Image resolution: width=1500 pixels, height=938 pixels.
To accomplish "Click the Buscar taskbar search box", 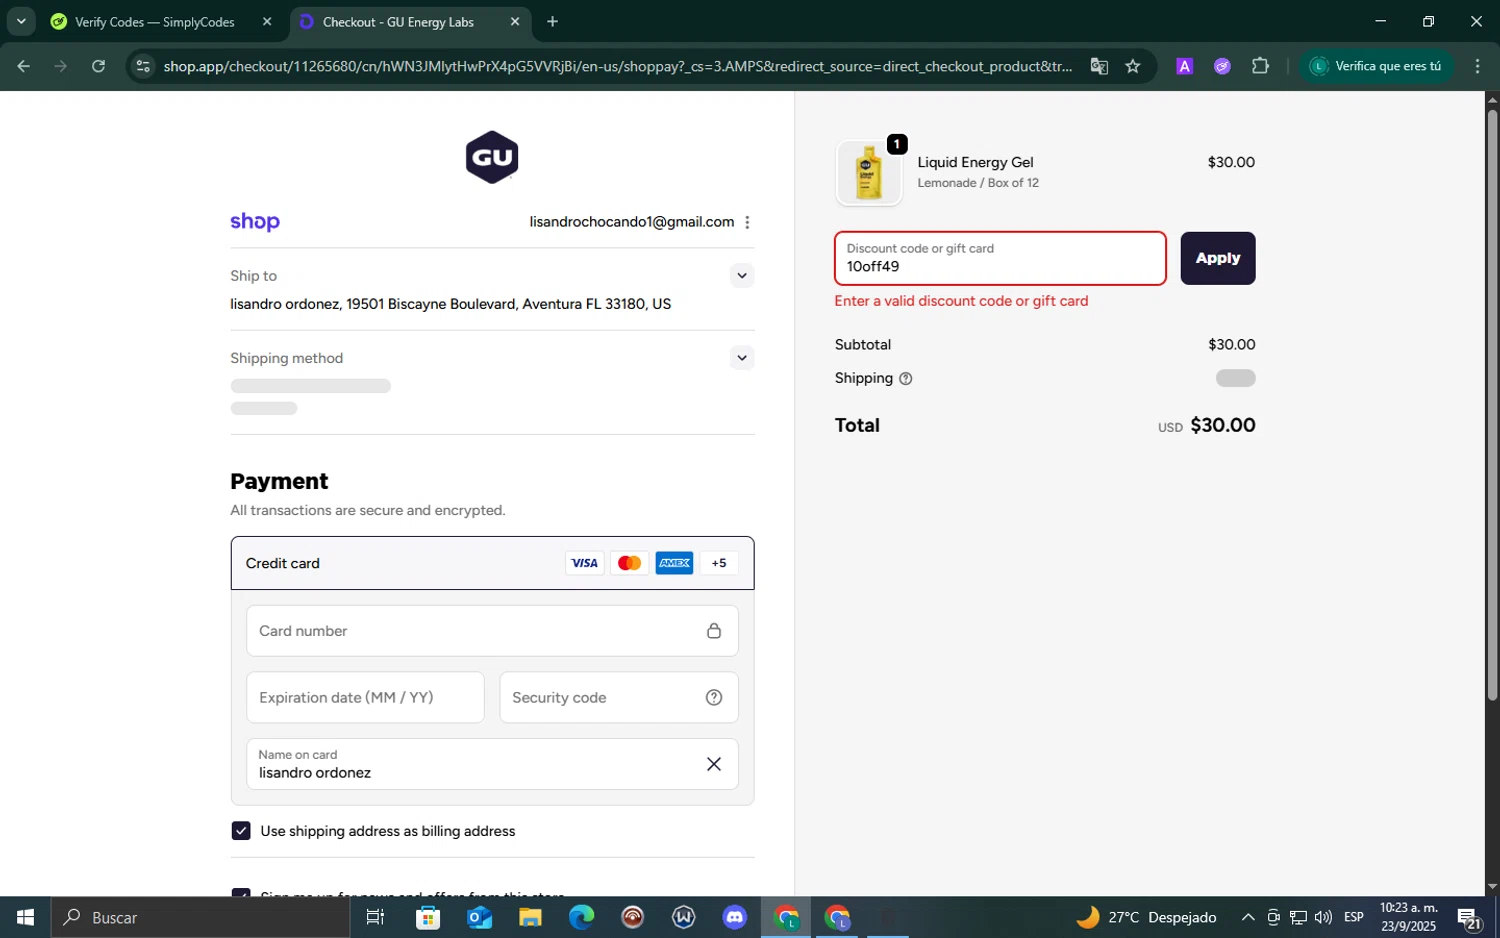I will pos(200,917).
